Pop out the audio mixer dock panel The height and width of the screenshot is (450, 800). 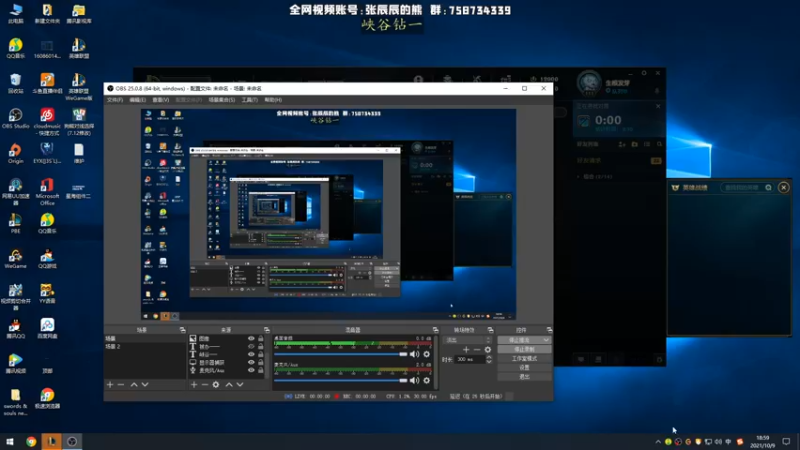(x=435, y=330)
